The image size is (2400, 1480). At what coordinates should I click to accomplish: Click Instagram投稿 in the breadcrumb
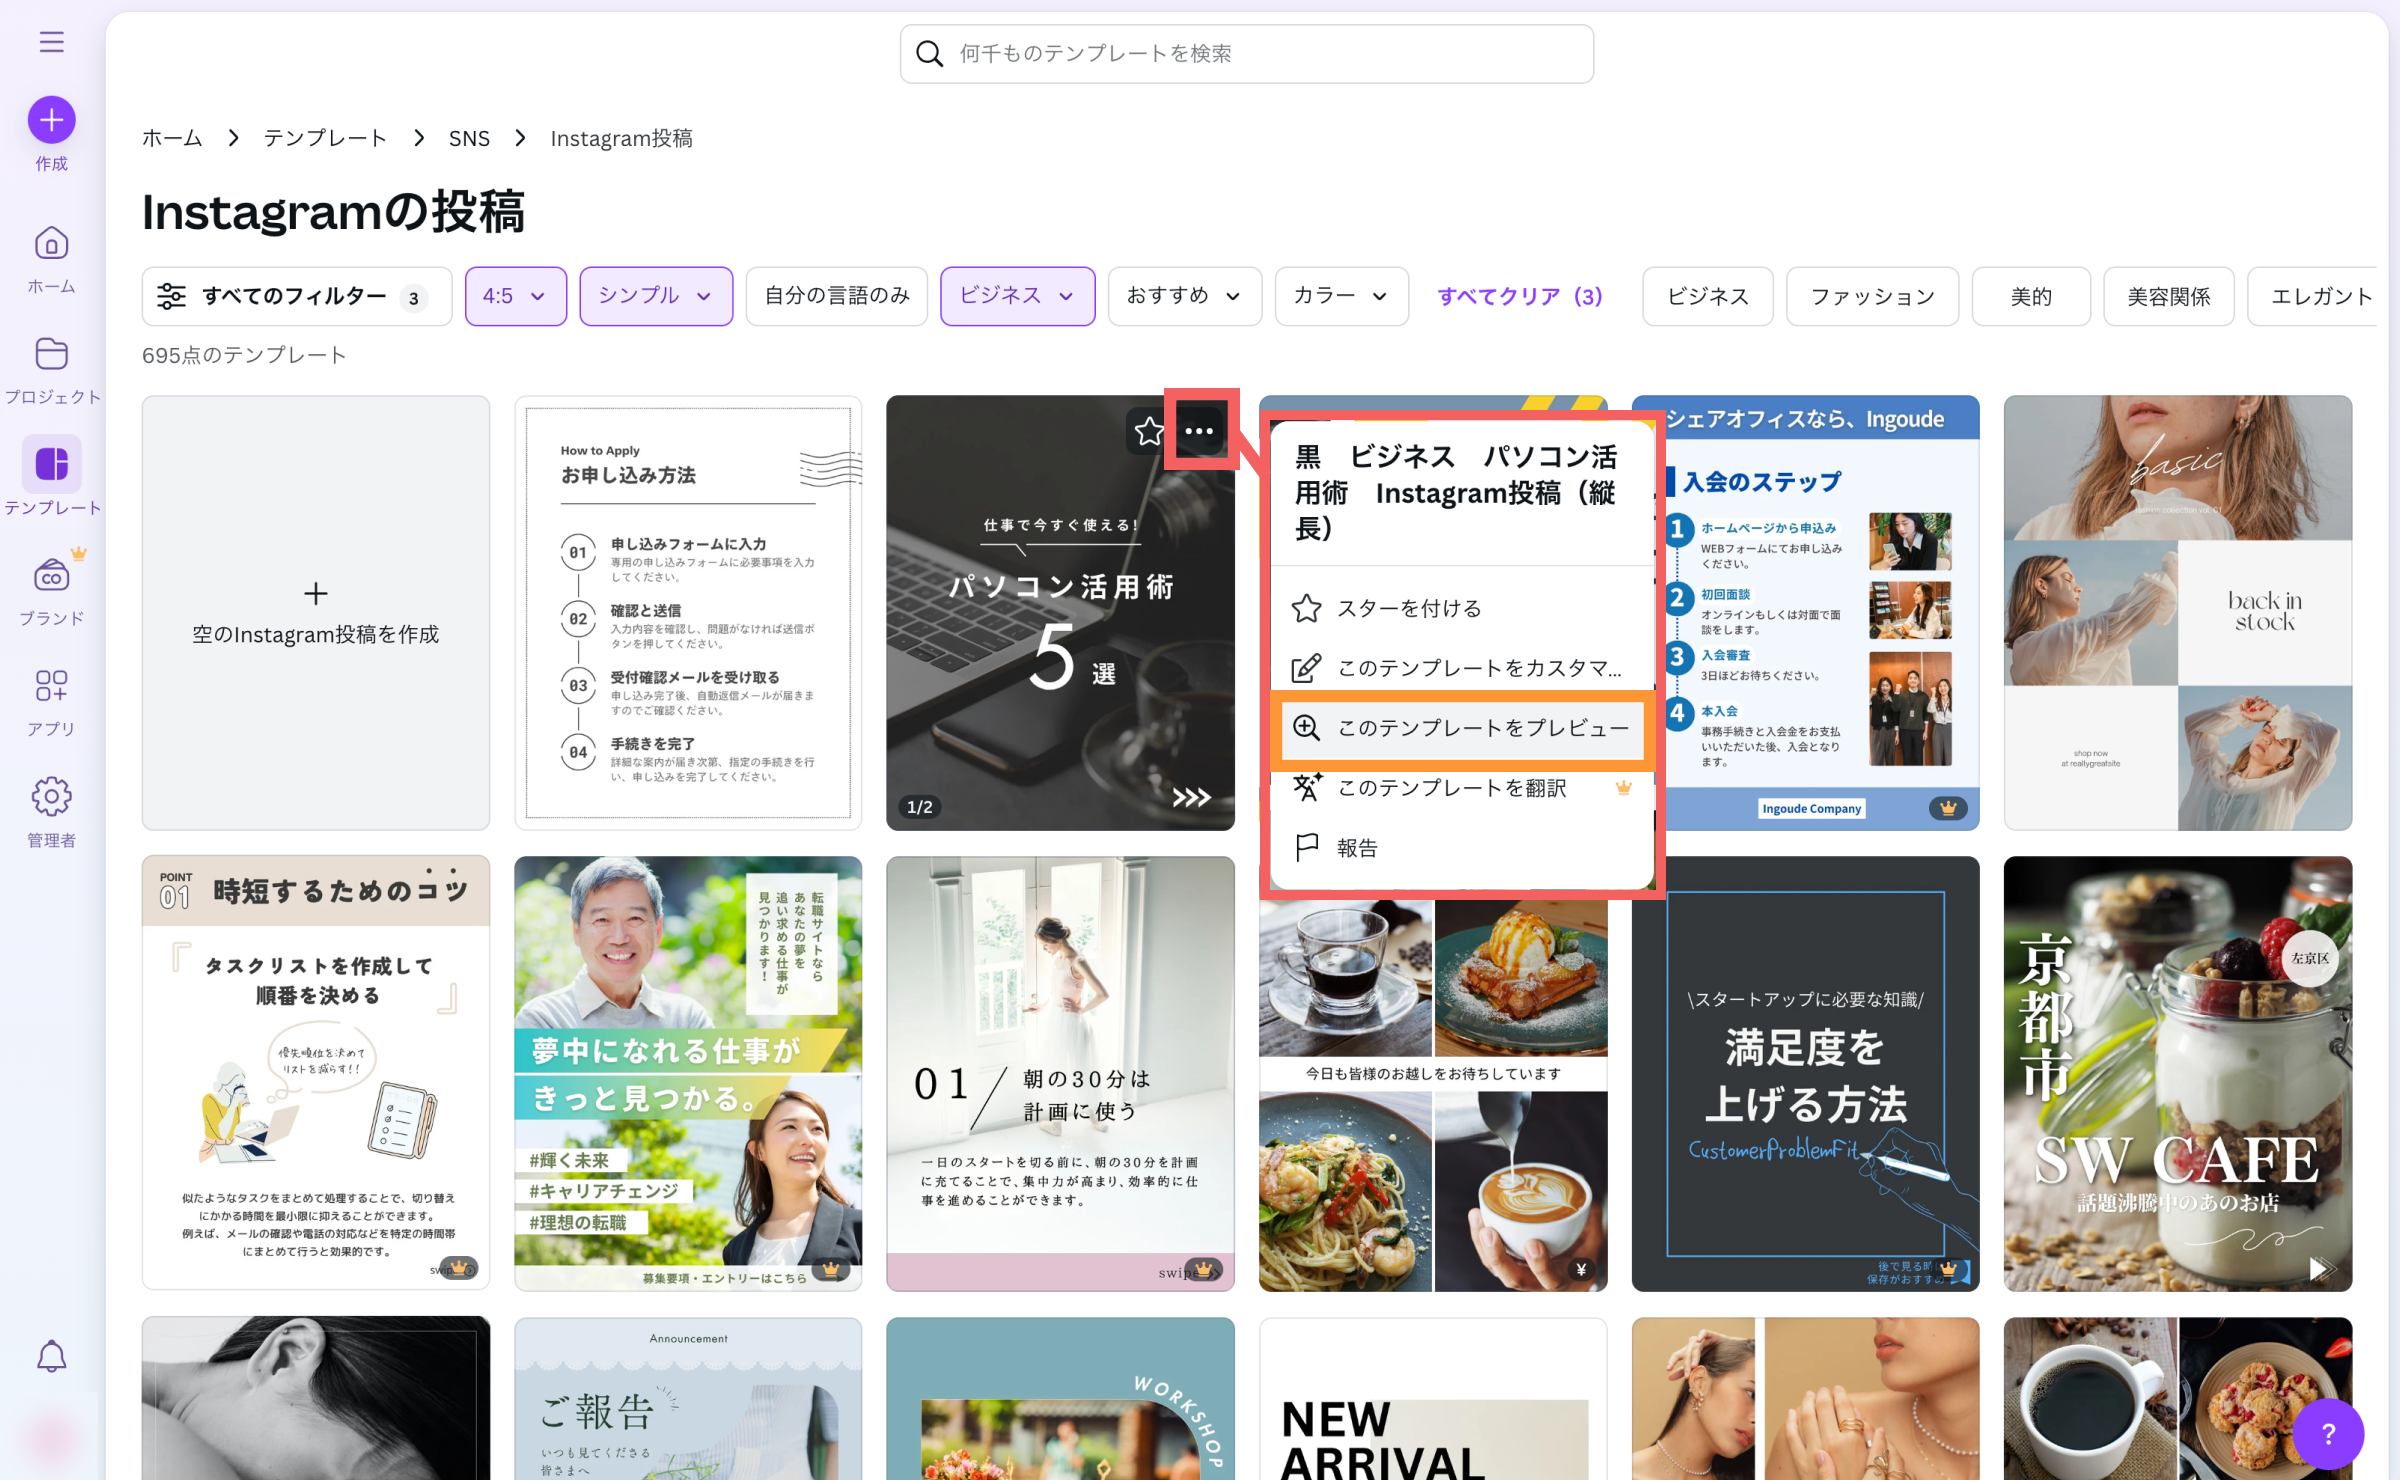tap(621, 138)
